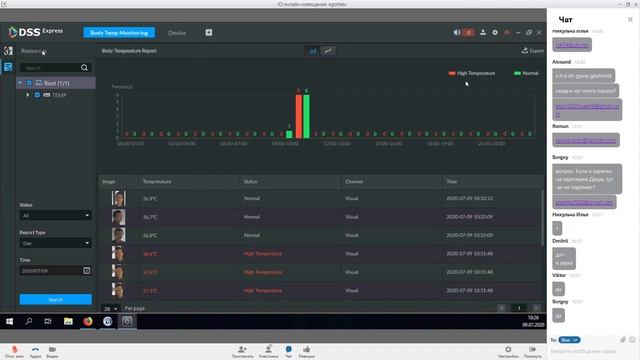Click the page number field showing 1
The image size is (640, 360).
pos(519,308)
